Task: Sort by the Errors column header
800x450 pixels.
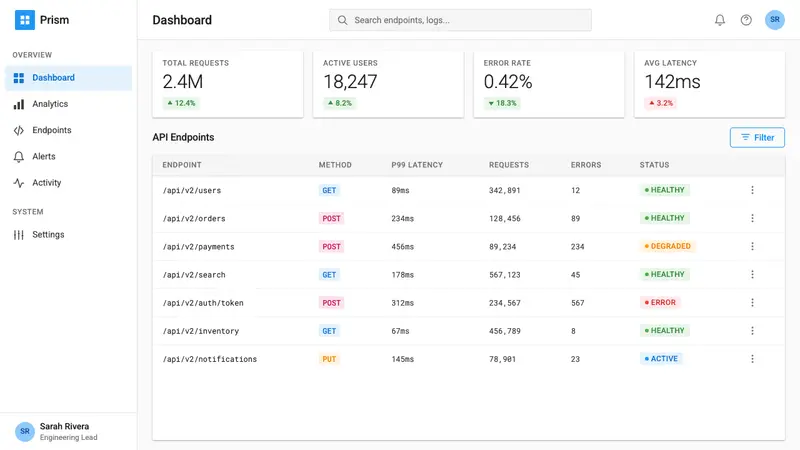Action: tap(586, 165)
